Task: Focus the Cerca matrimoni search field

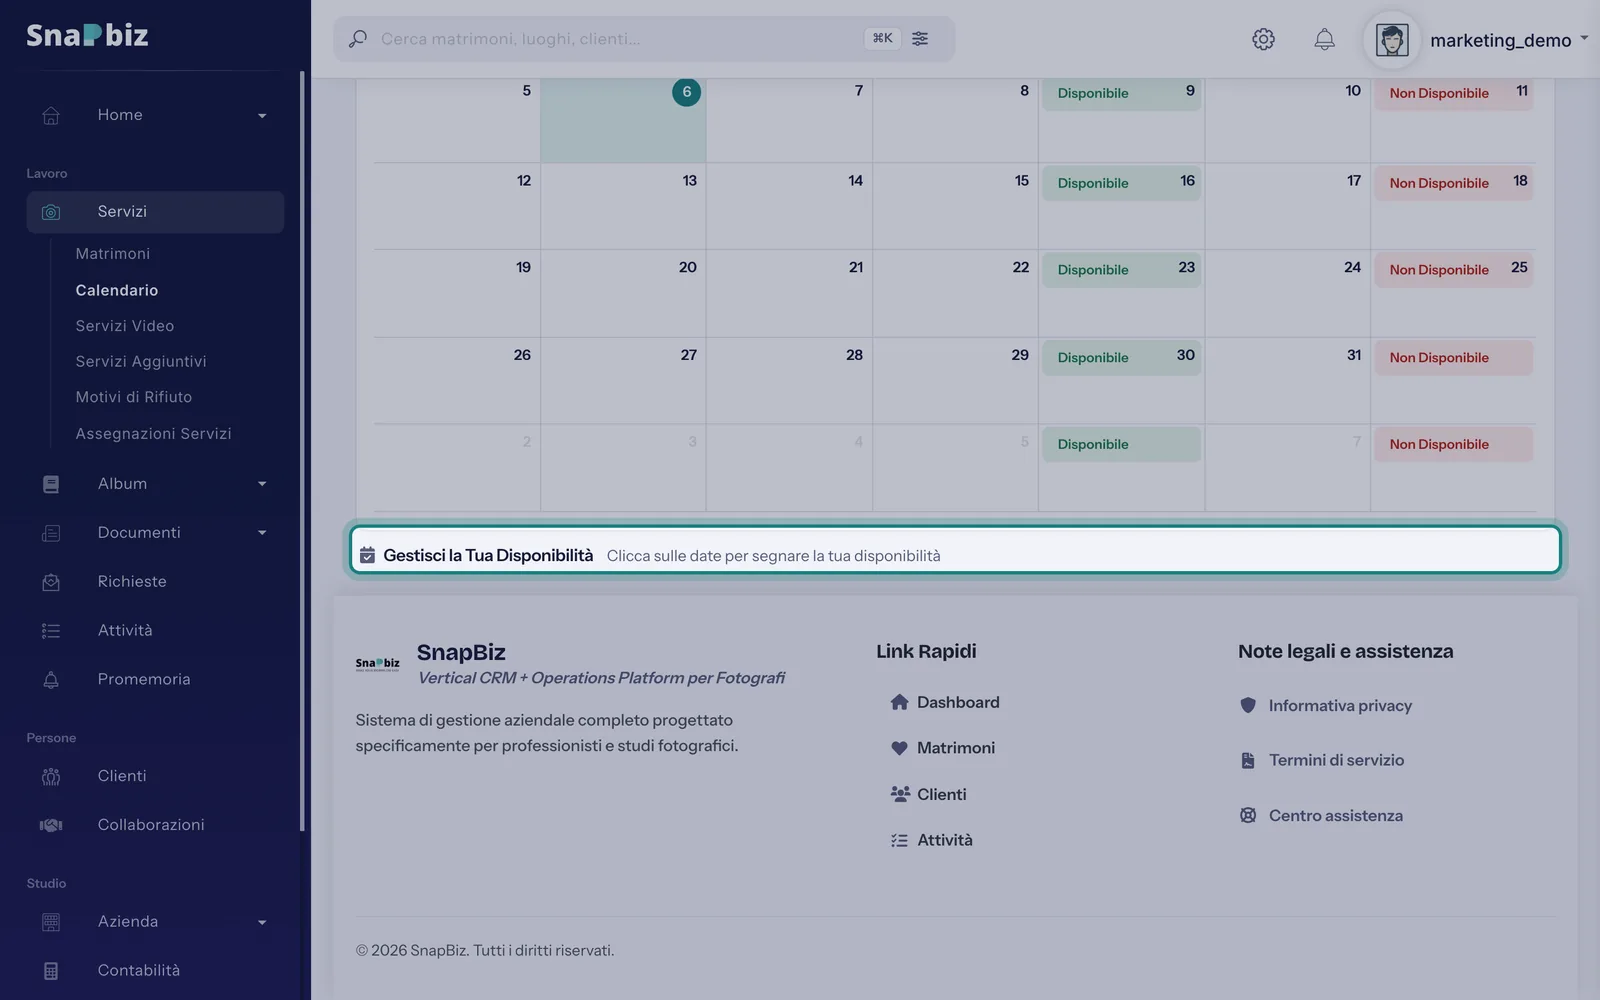Action: pyautogui.click(x=644, y=39)
